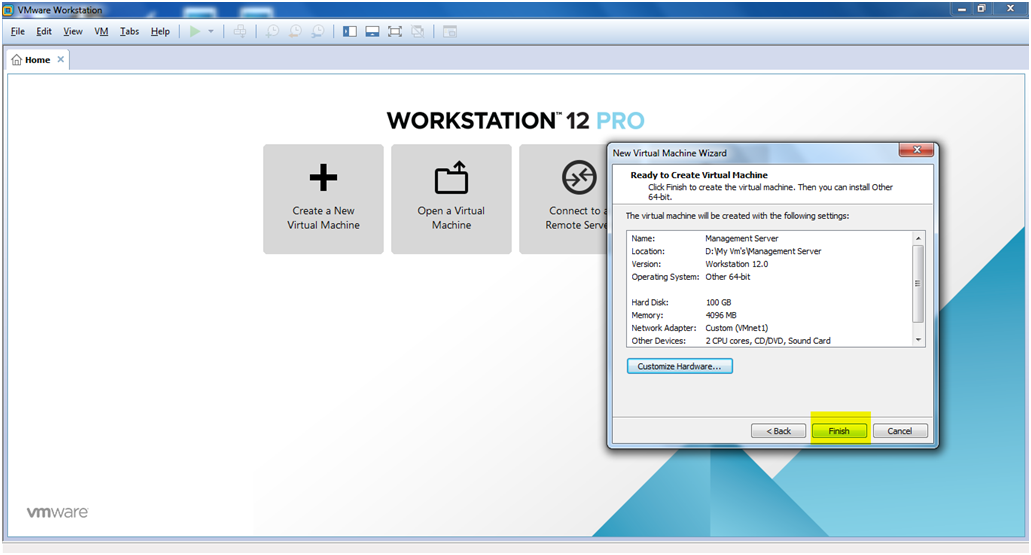Viewport: 1031px width, 555px height.
Task: Click the Customize Hardware button
Action: pyautogui.click(x=679, y=366)
